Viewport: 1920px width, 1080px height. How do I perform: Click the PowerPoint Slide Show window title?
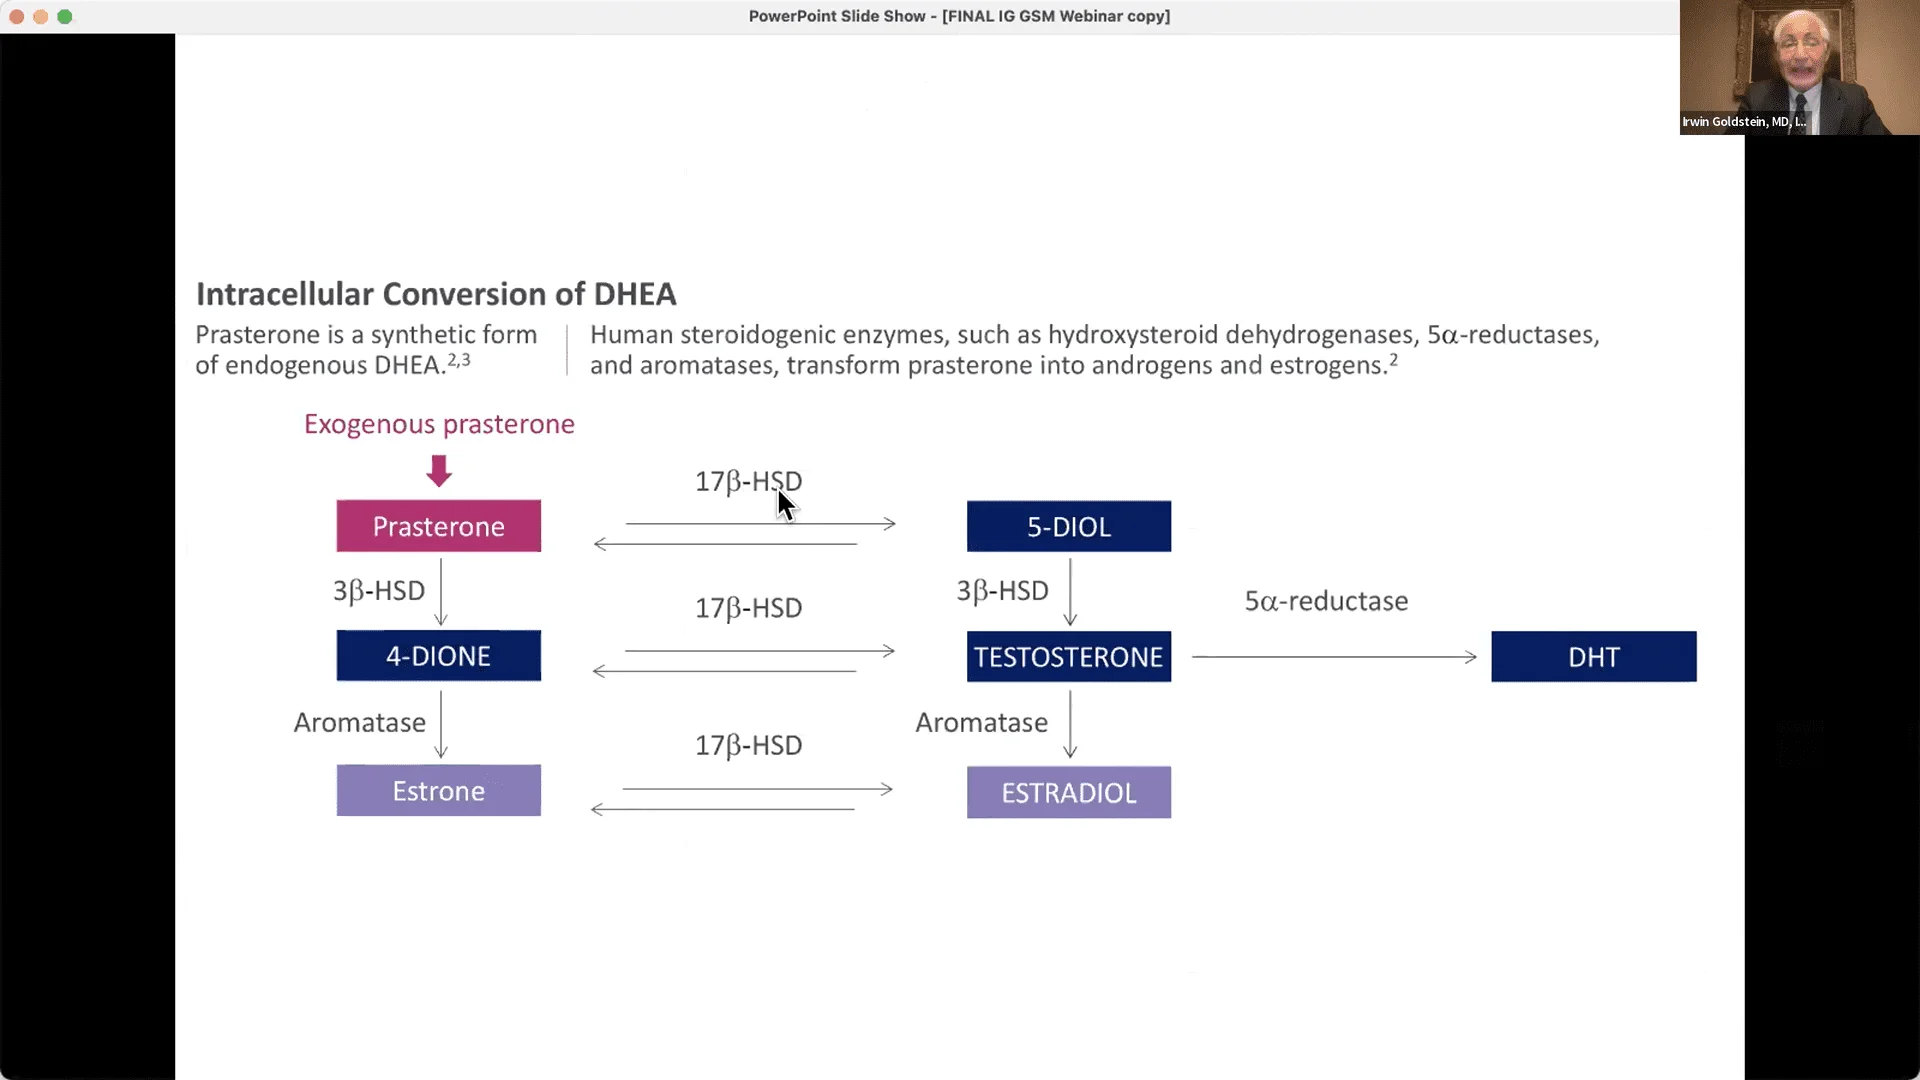pyautogui.click(x=959, y=16)
